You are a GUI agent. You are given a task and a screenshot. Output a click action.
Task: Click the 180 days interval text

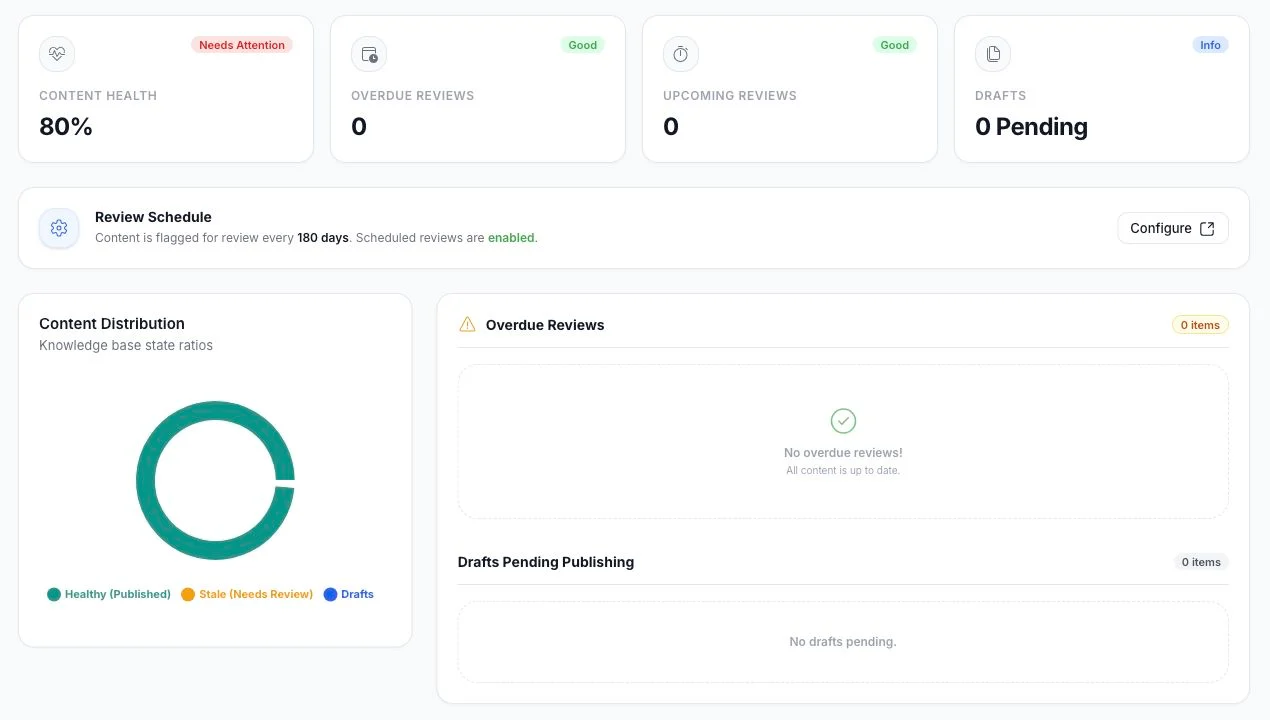tap(323, 238)
